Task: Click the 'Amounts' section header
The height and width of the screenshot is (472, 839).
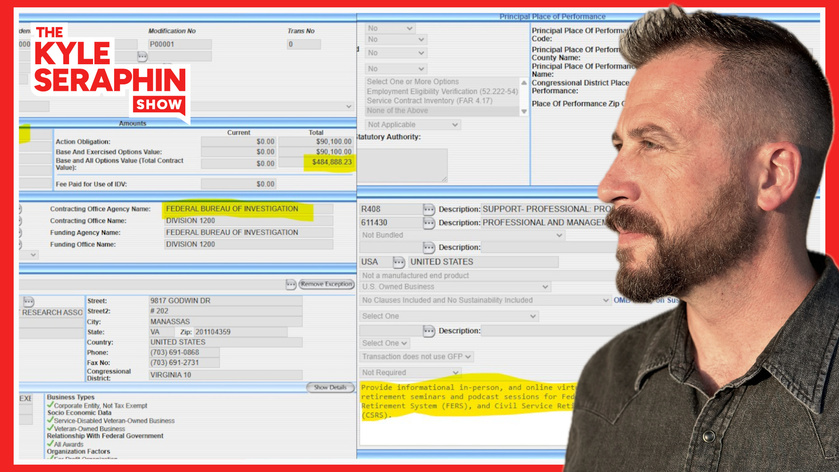Action: point(132,123)
